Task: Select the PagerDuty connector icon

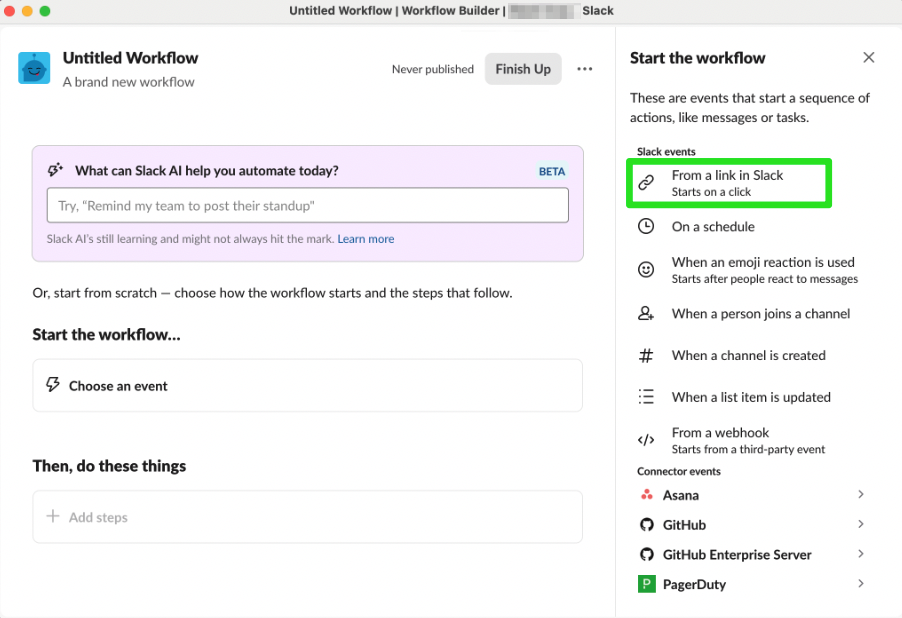Action: 647,584
